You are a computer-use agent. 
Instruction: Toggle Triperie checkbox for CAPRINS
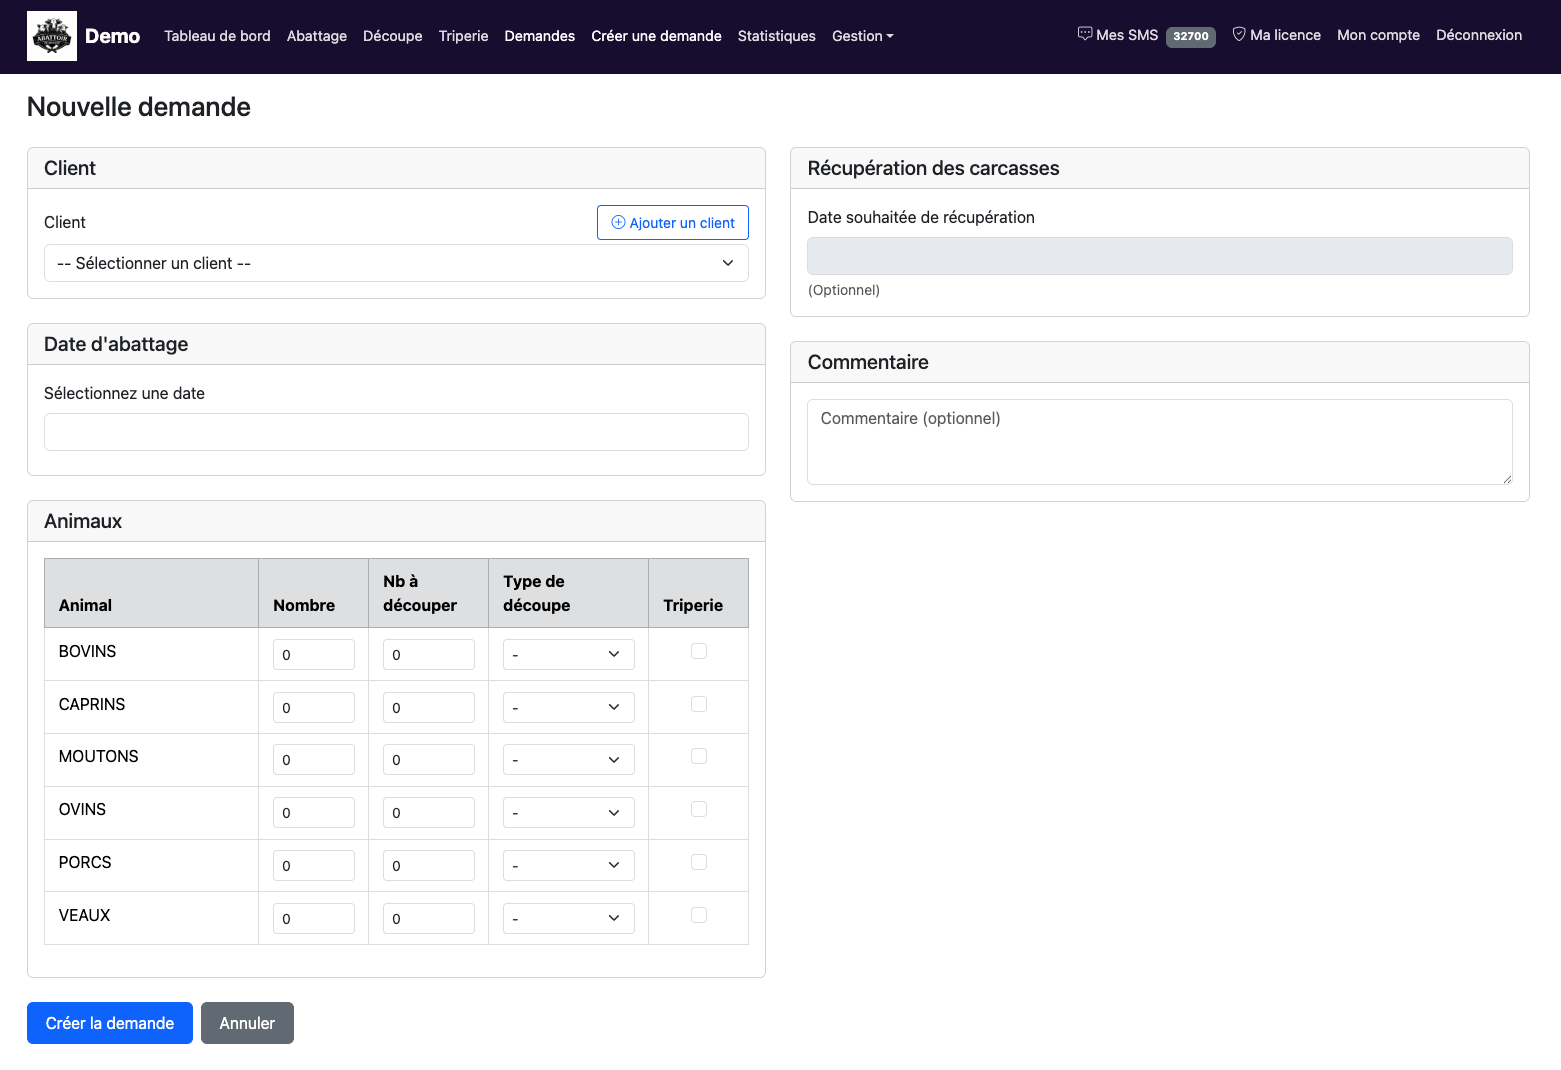point(699,704)
